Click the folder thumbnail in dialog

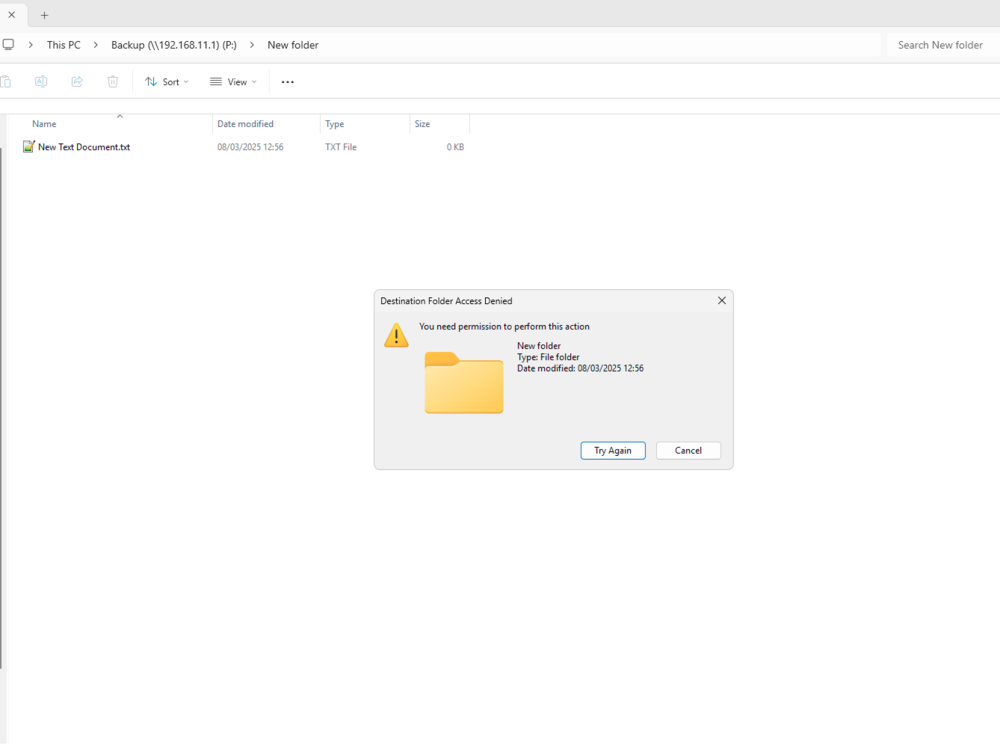(x=464, y=383)
